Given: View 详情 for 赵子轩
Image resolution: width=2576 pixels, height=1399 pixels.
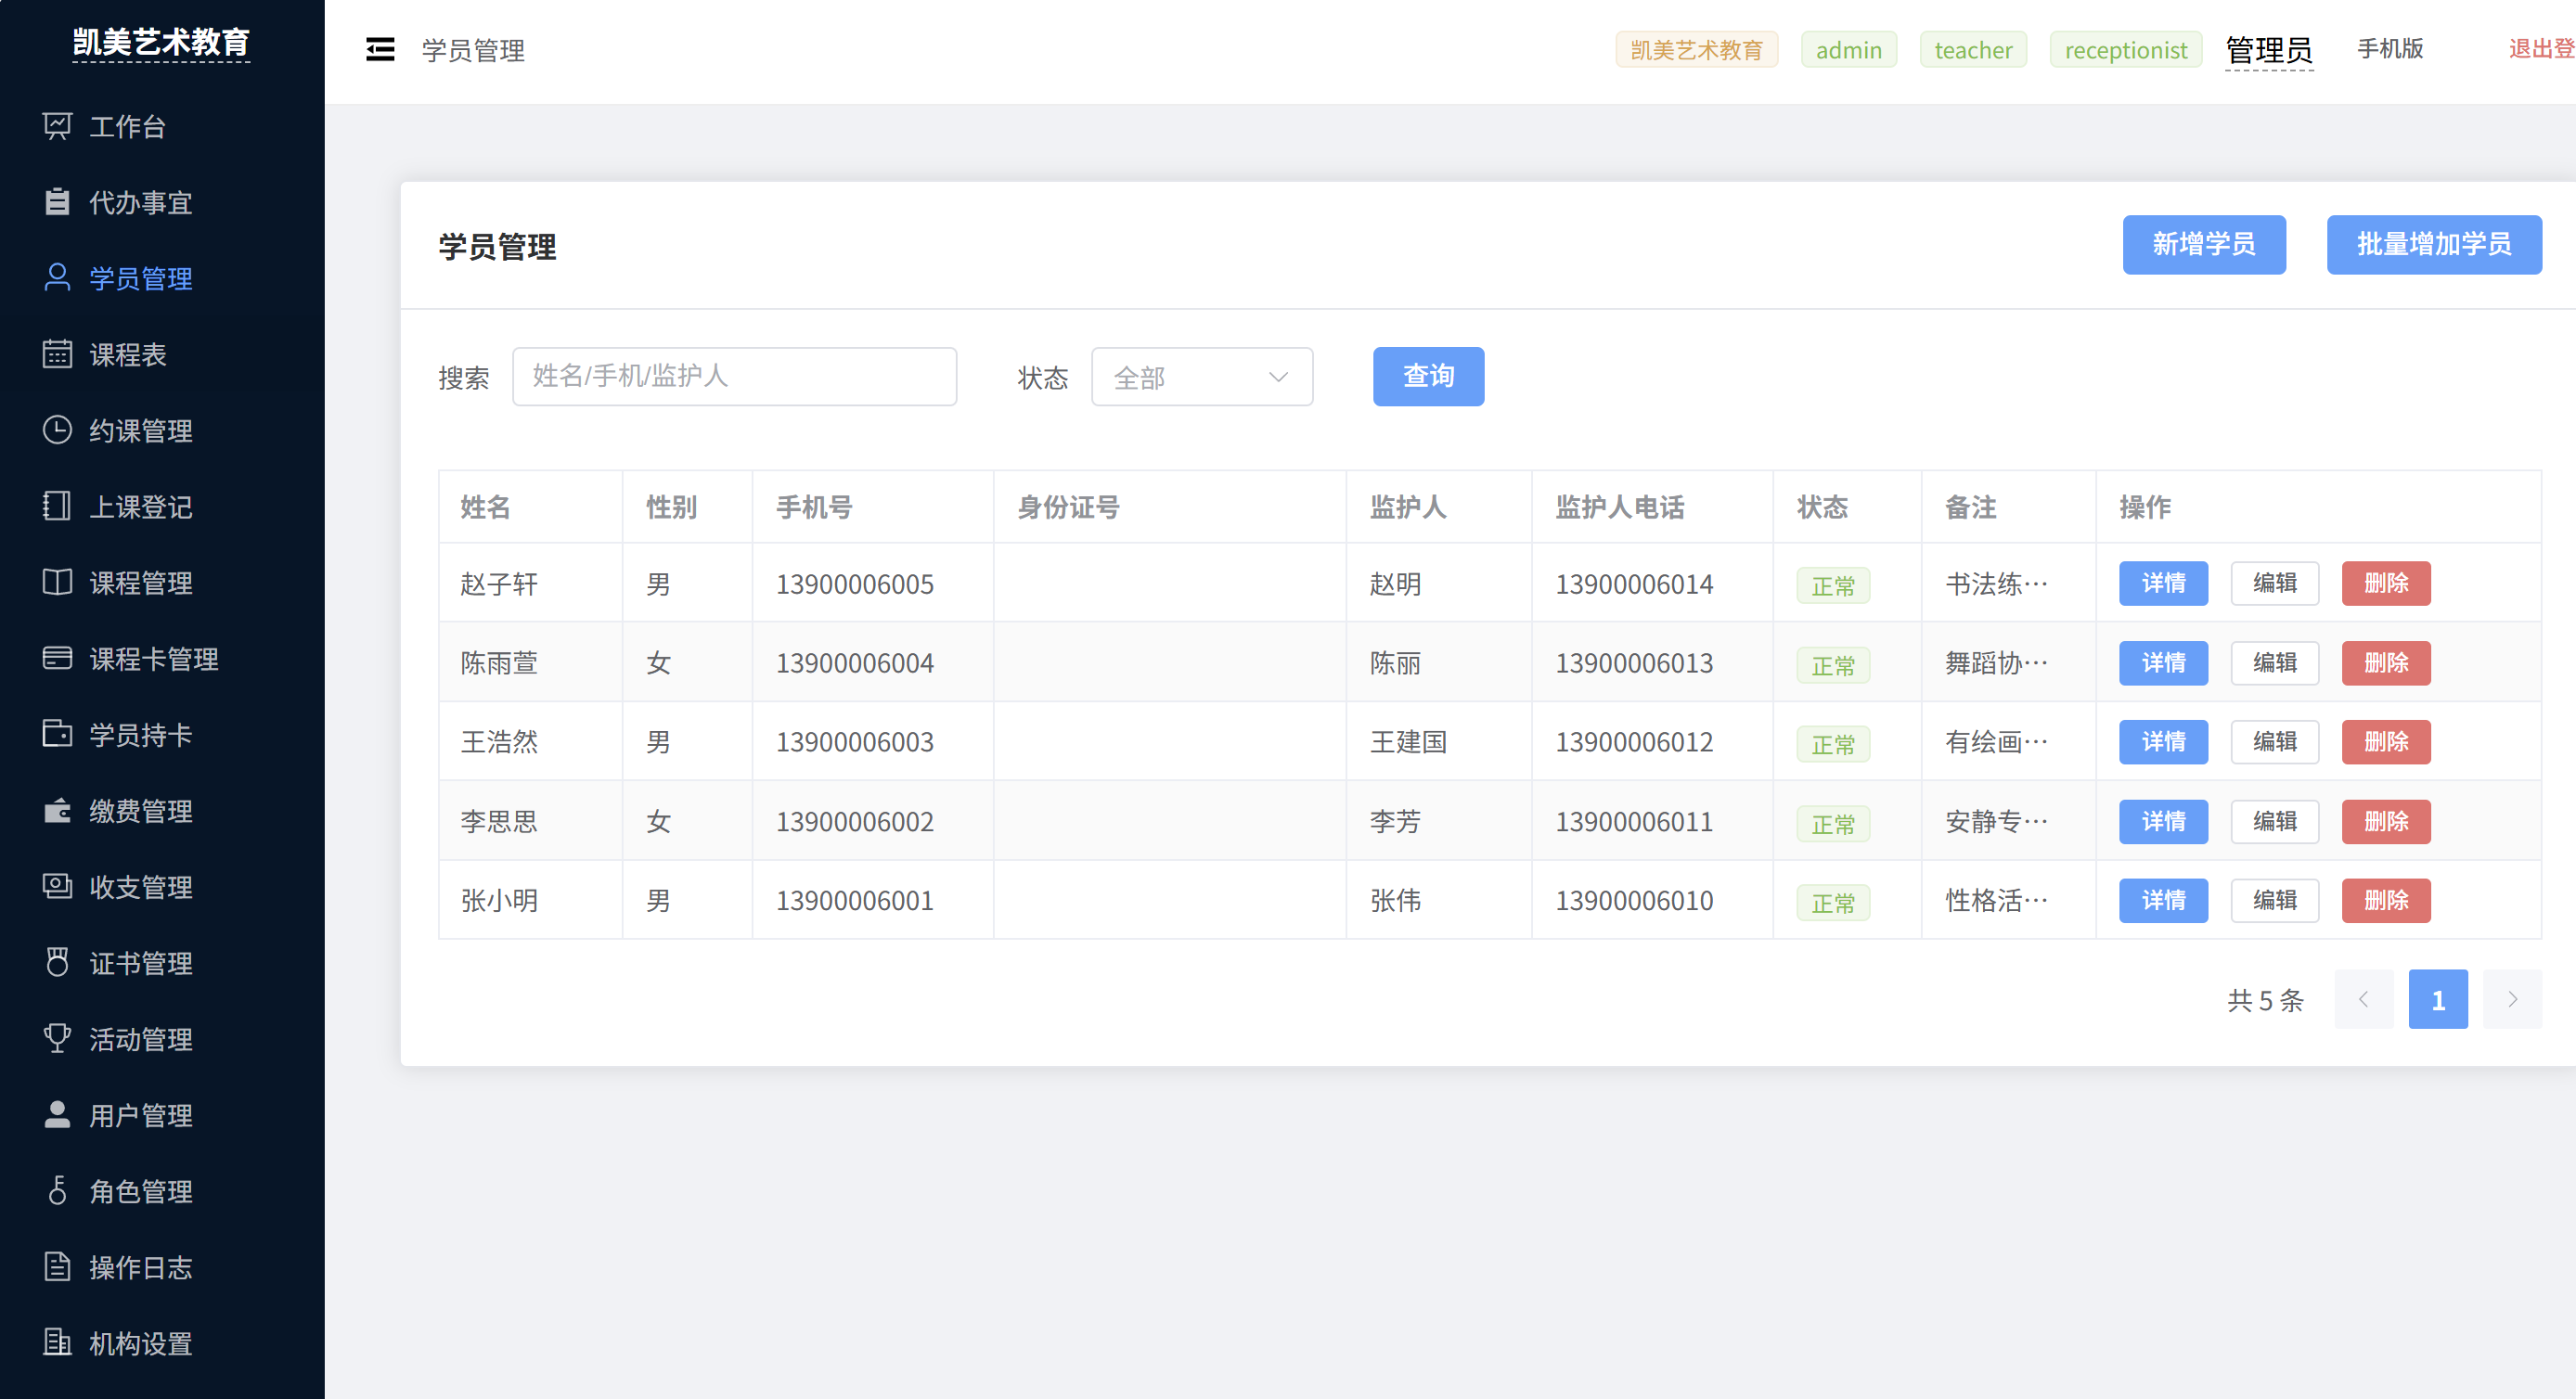Looking at the screenshot, I should [2163, 583].
